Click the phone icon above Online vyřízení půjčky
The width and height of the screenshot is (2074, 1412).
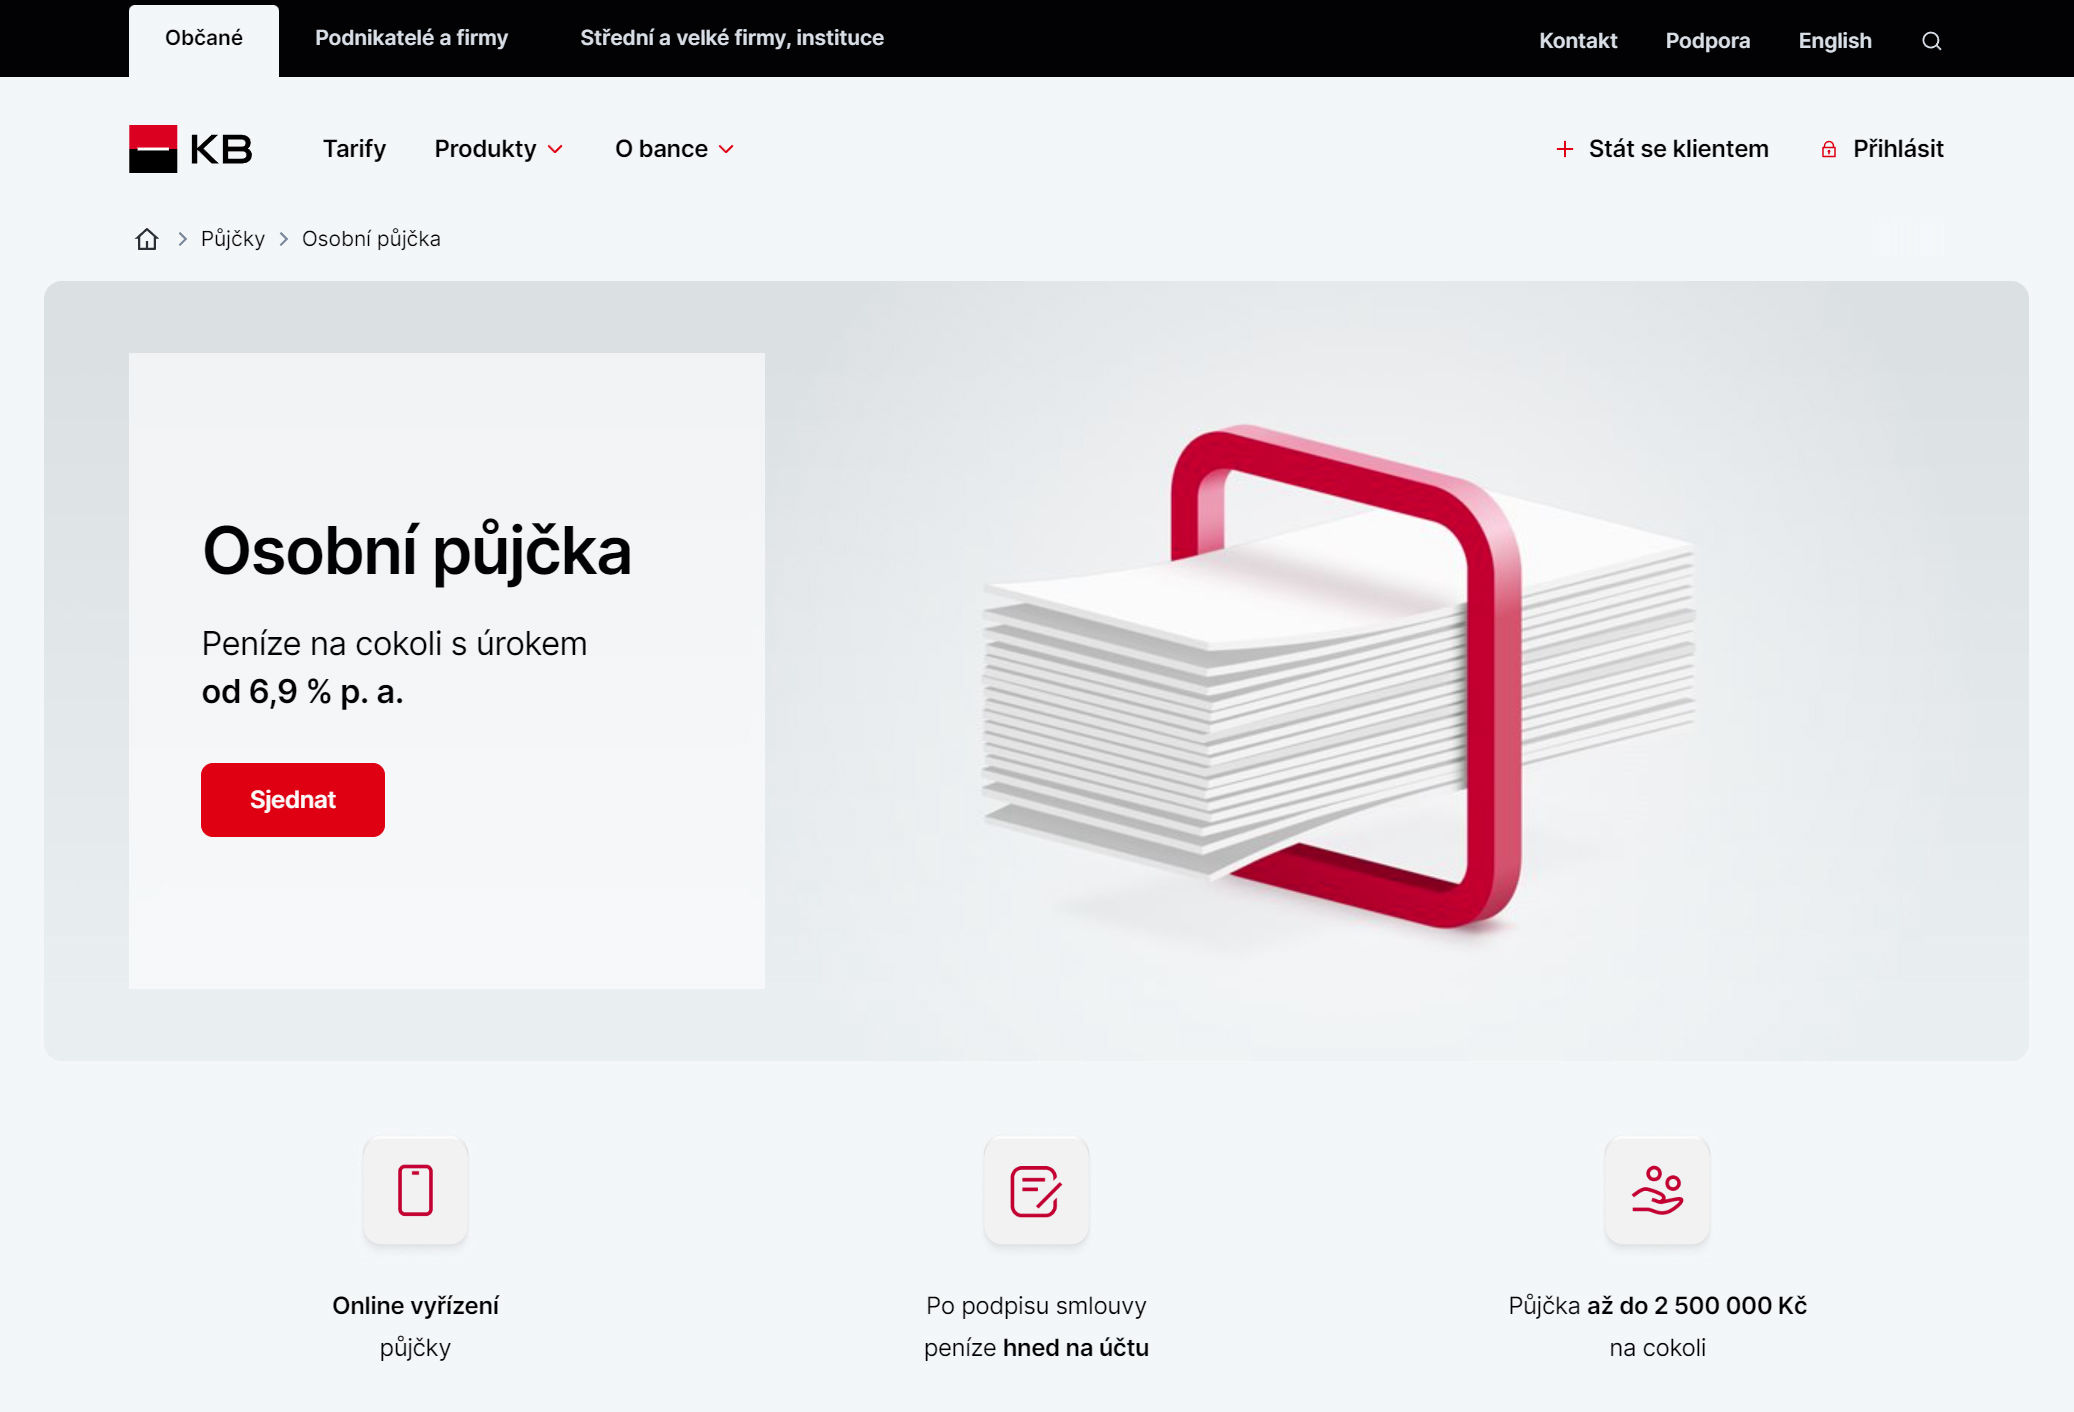[x=415, y=1190]
